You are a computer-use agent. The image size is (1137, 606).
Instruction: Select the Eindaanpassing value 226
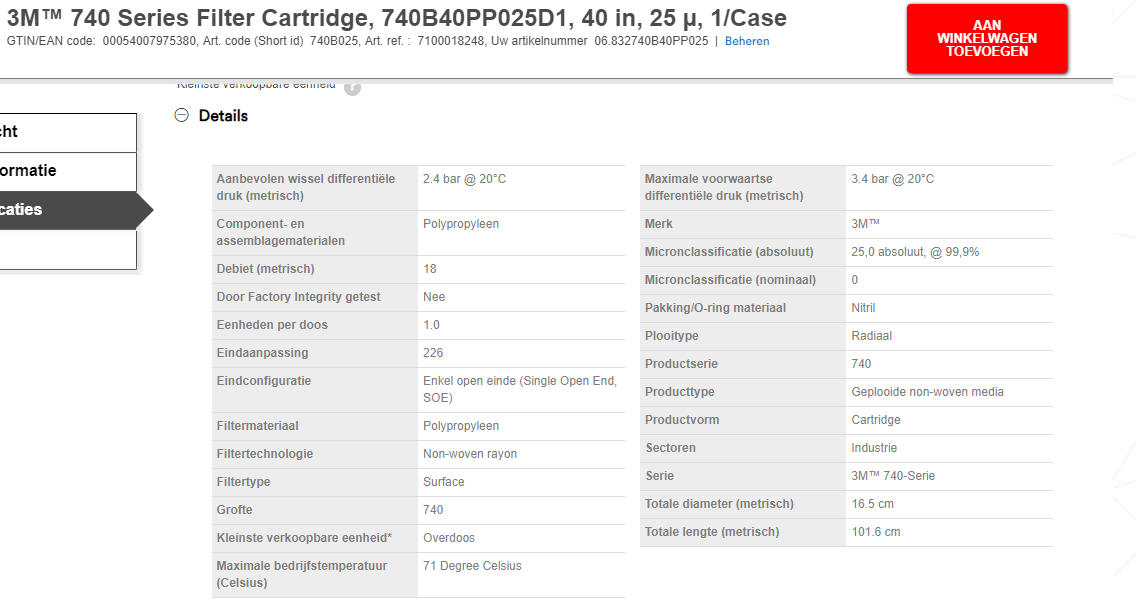[433, 353]
